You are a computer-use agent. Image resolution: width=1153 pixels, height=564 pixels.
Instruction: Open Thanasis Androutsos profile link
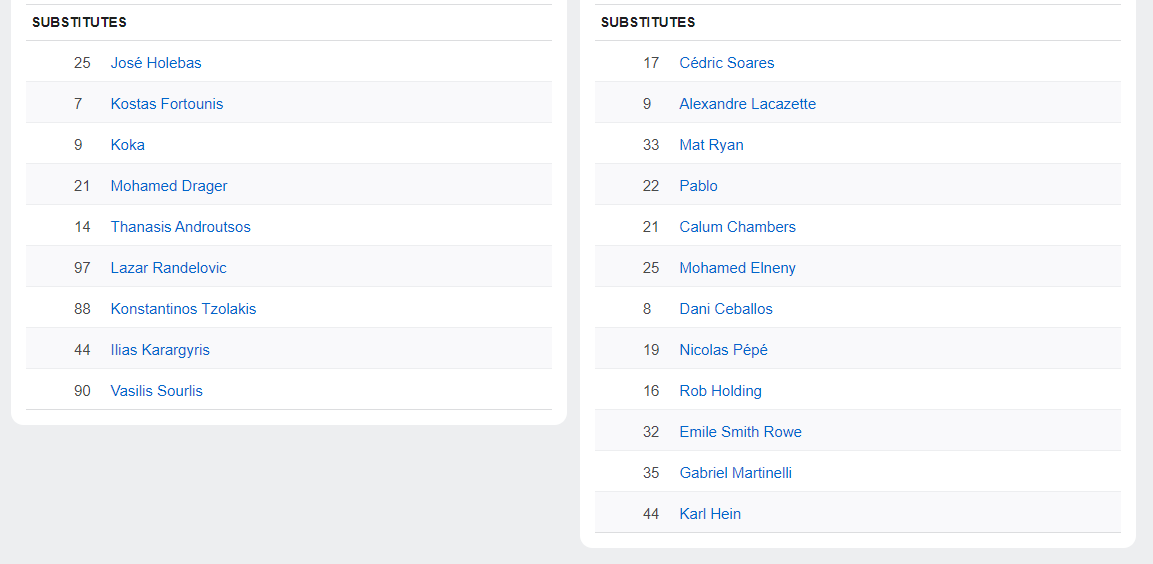tap(181, 227)
